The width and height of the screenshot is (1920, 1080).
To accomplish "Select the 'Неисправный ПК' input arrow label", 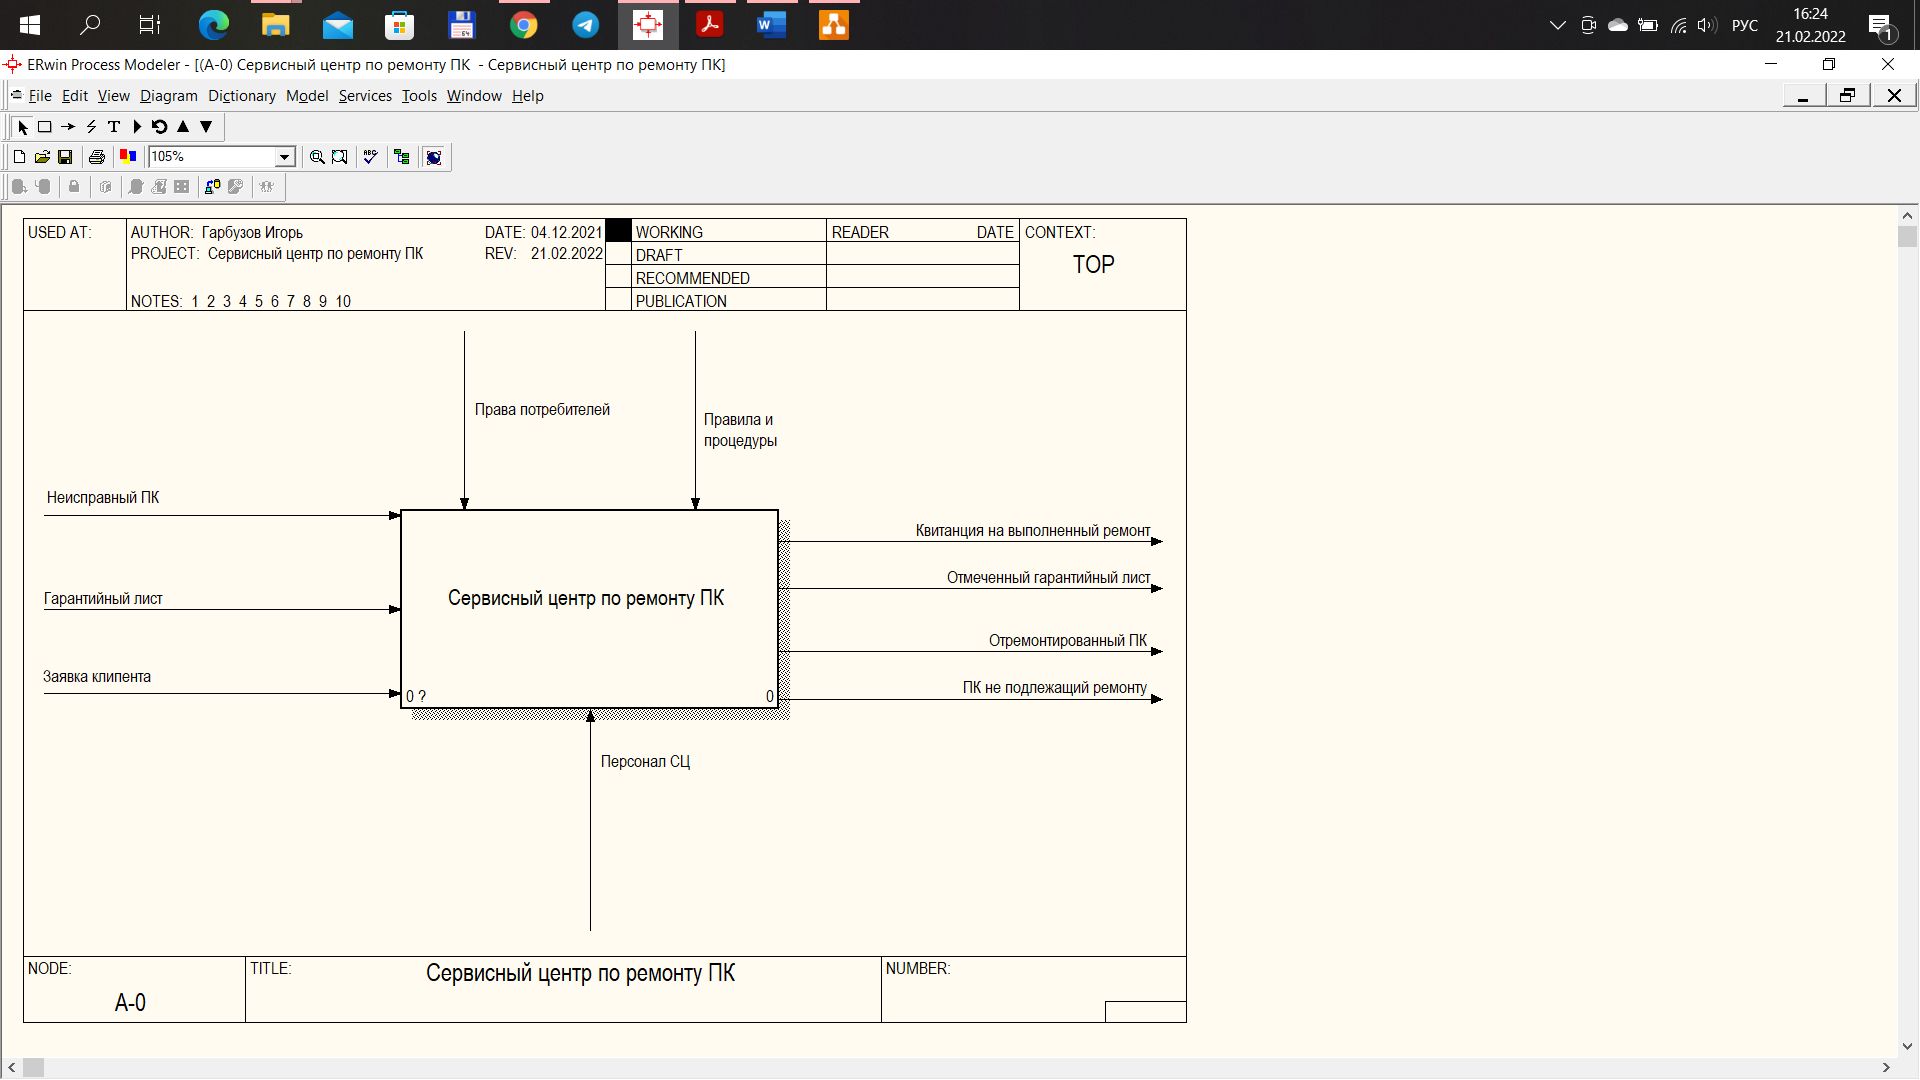I will [103, 498].
